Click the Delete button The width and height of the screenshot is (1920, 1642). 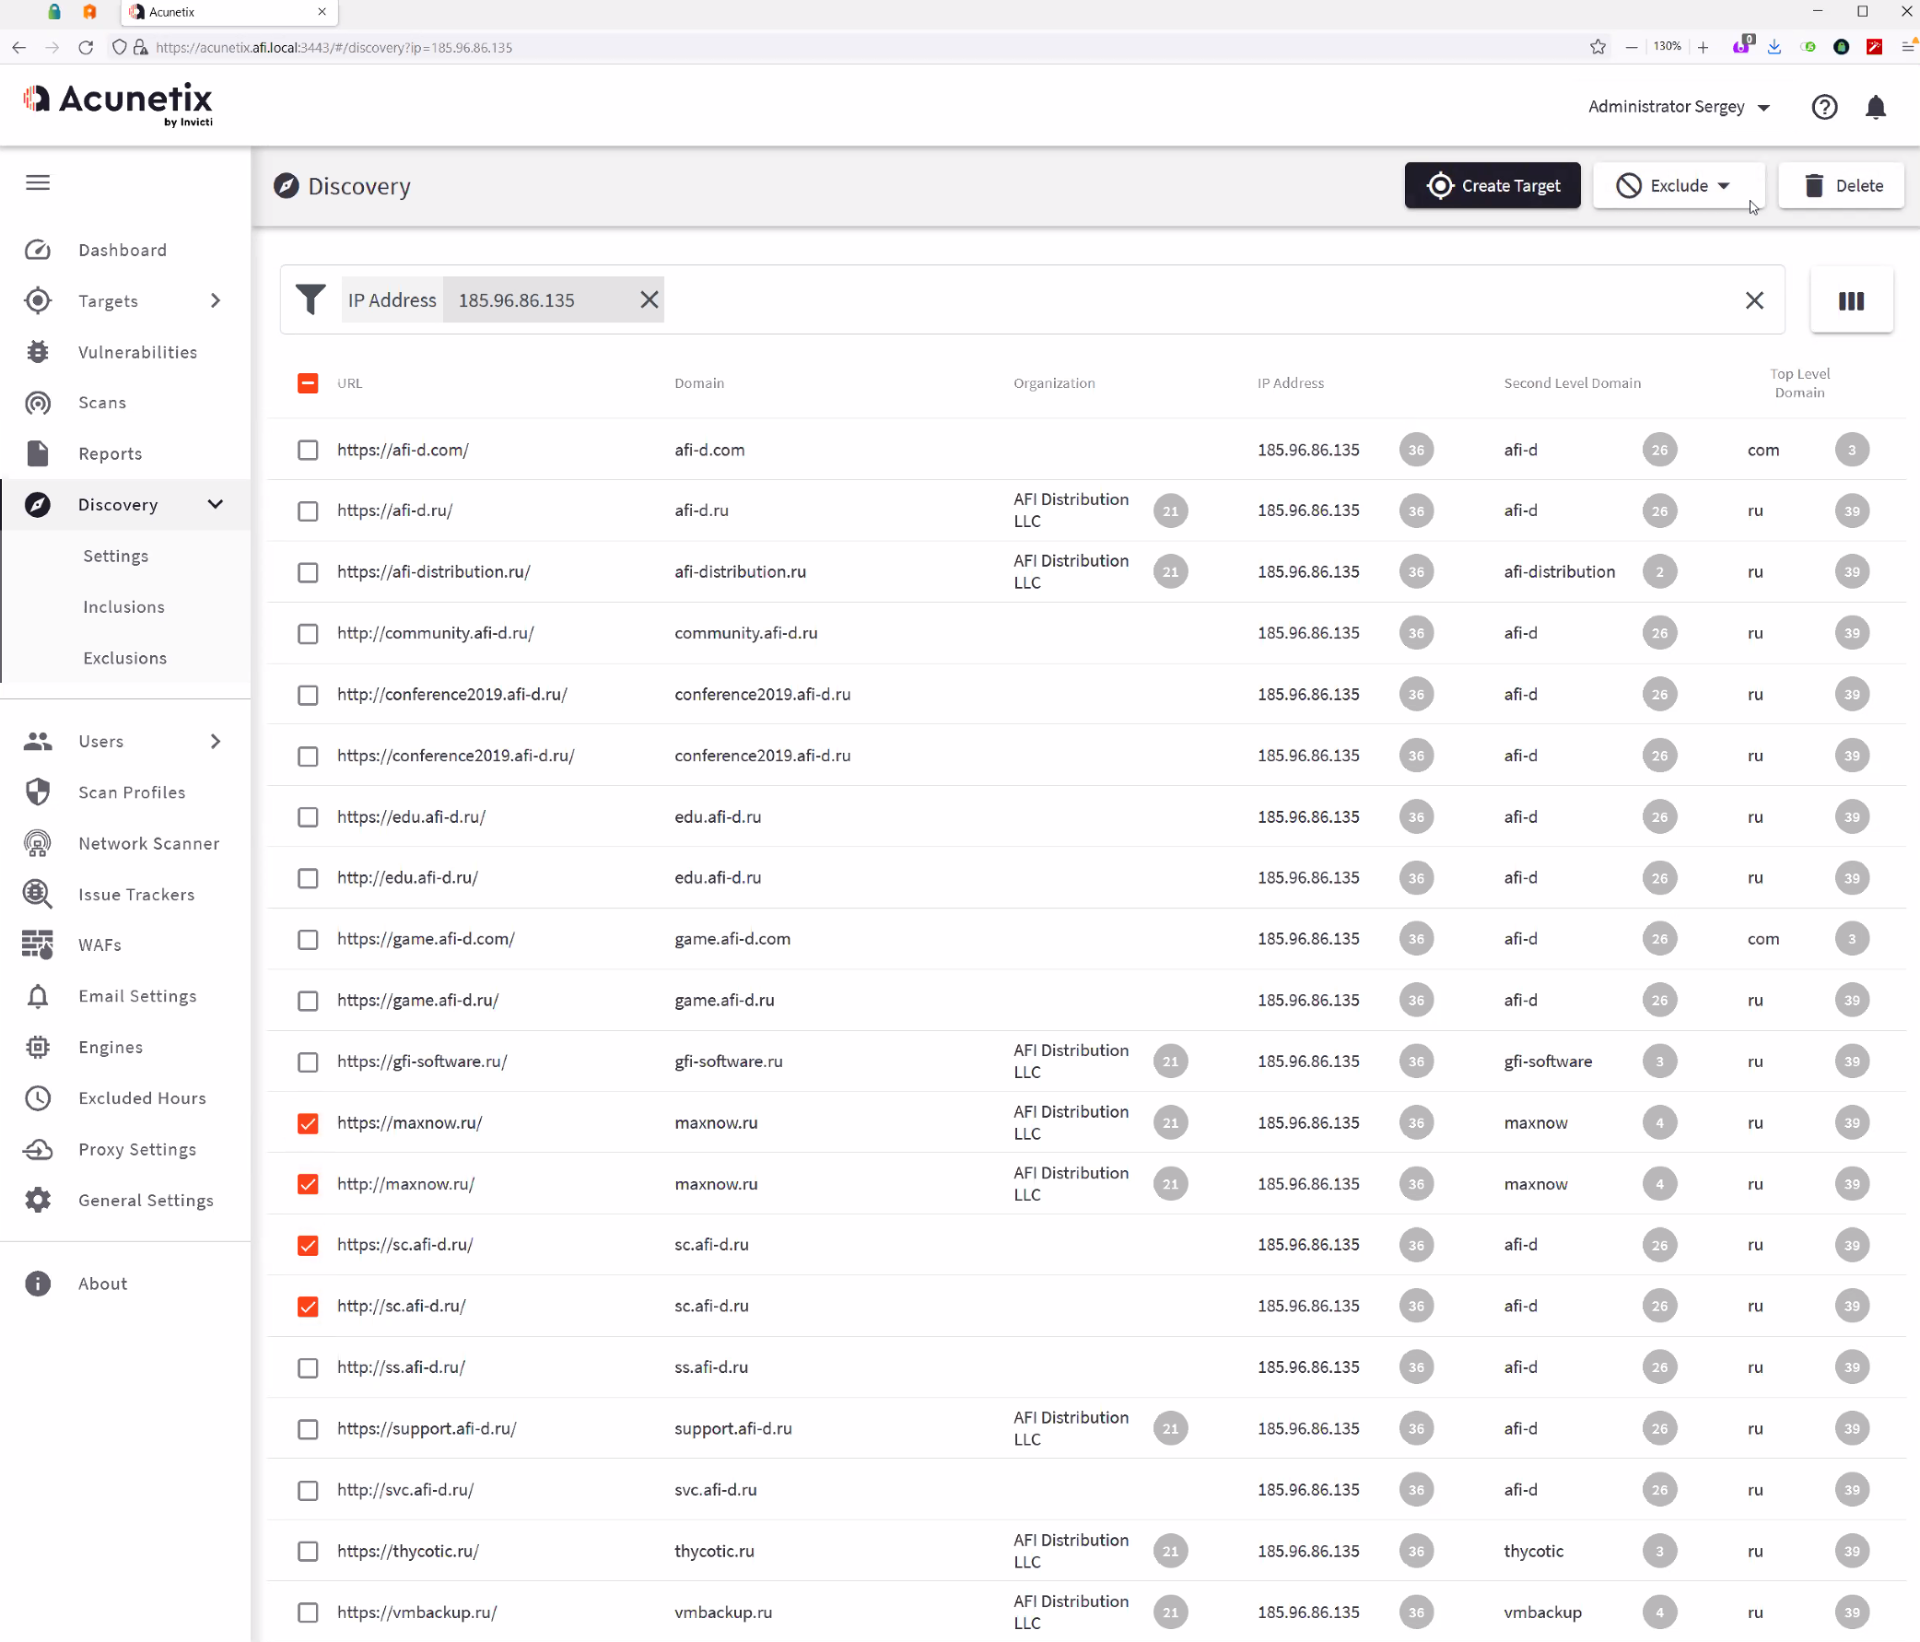click(x=1841, y=186)
